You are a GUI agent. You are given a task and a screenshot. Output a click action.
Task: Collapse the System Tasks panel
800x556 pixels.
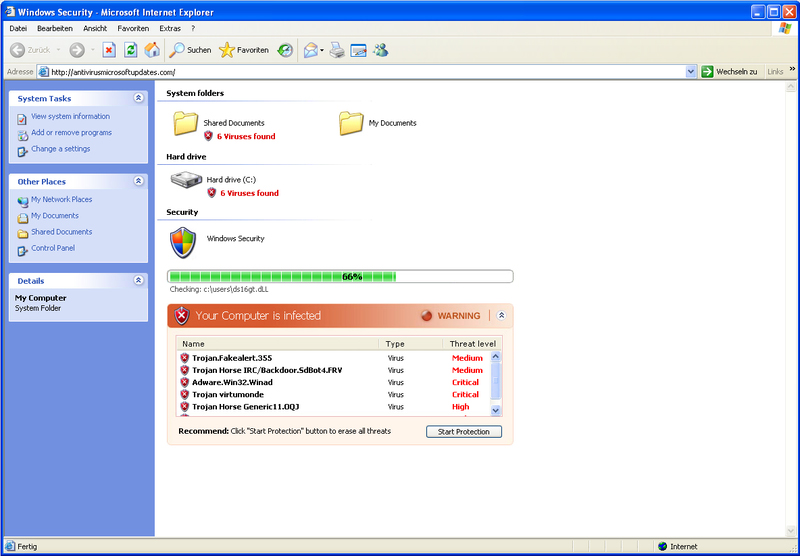(x=138, y=98)
